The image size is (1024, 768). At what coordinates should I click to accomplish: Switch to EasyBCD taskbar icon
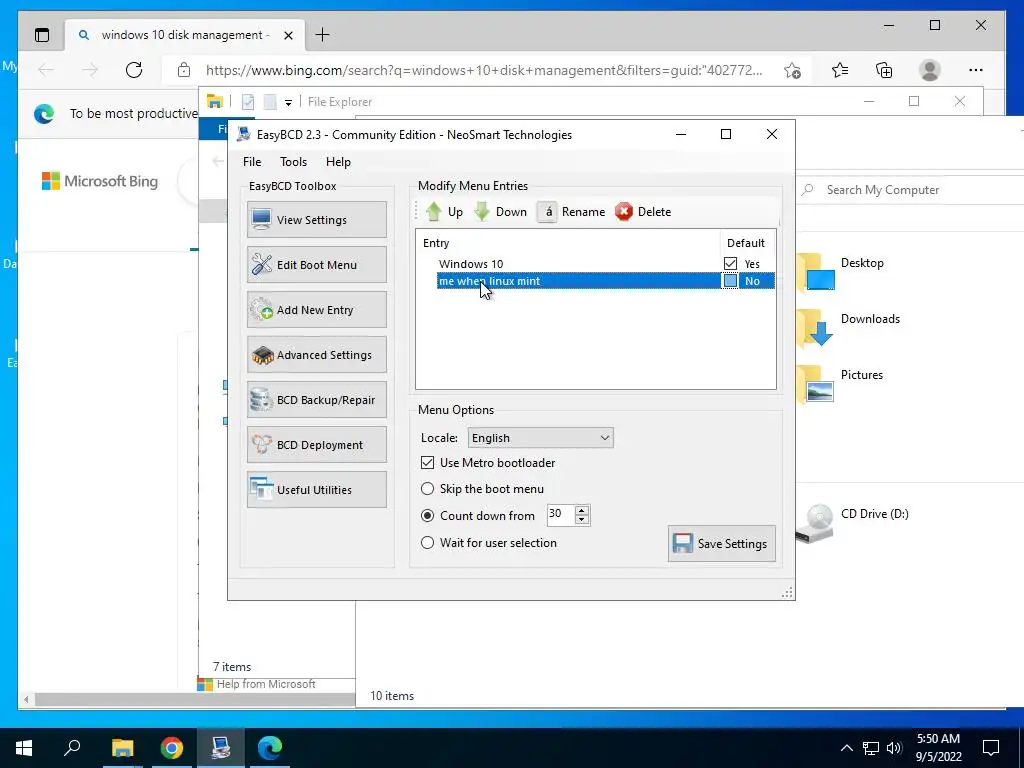tap(221, 748)
